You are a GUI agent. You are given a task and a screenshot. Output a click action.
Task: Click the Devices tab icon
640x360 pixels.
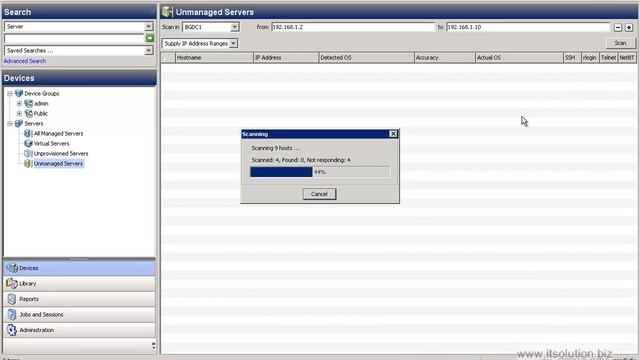12,268
